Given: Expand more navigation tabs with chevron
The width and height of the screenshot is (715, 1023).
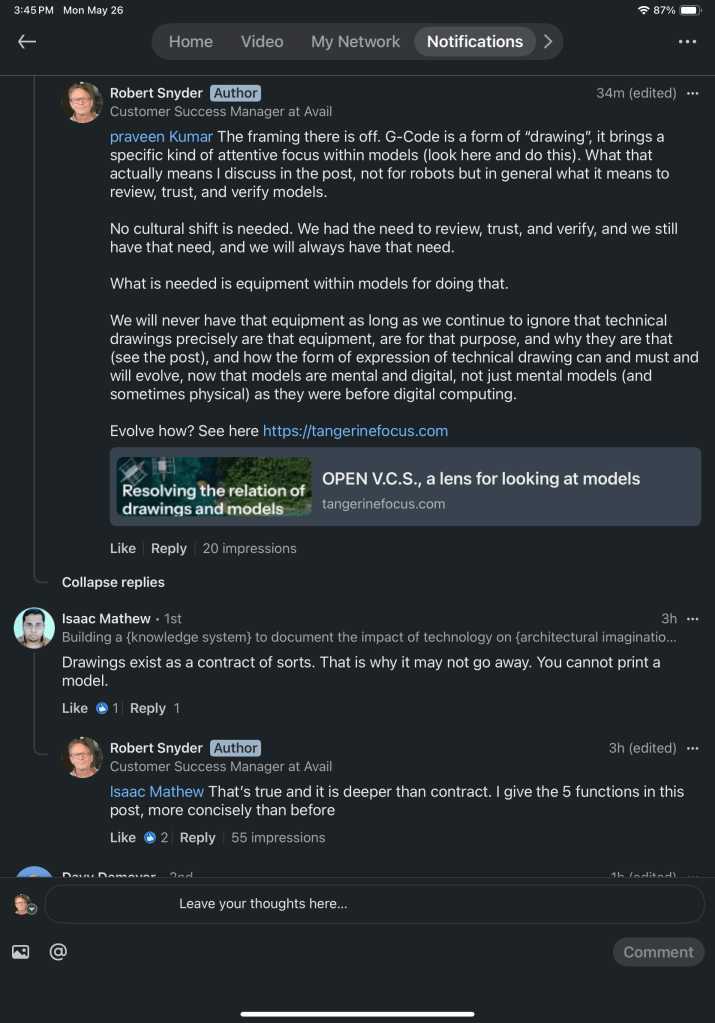Looking at the screenshot, I should click(547, 41).
